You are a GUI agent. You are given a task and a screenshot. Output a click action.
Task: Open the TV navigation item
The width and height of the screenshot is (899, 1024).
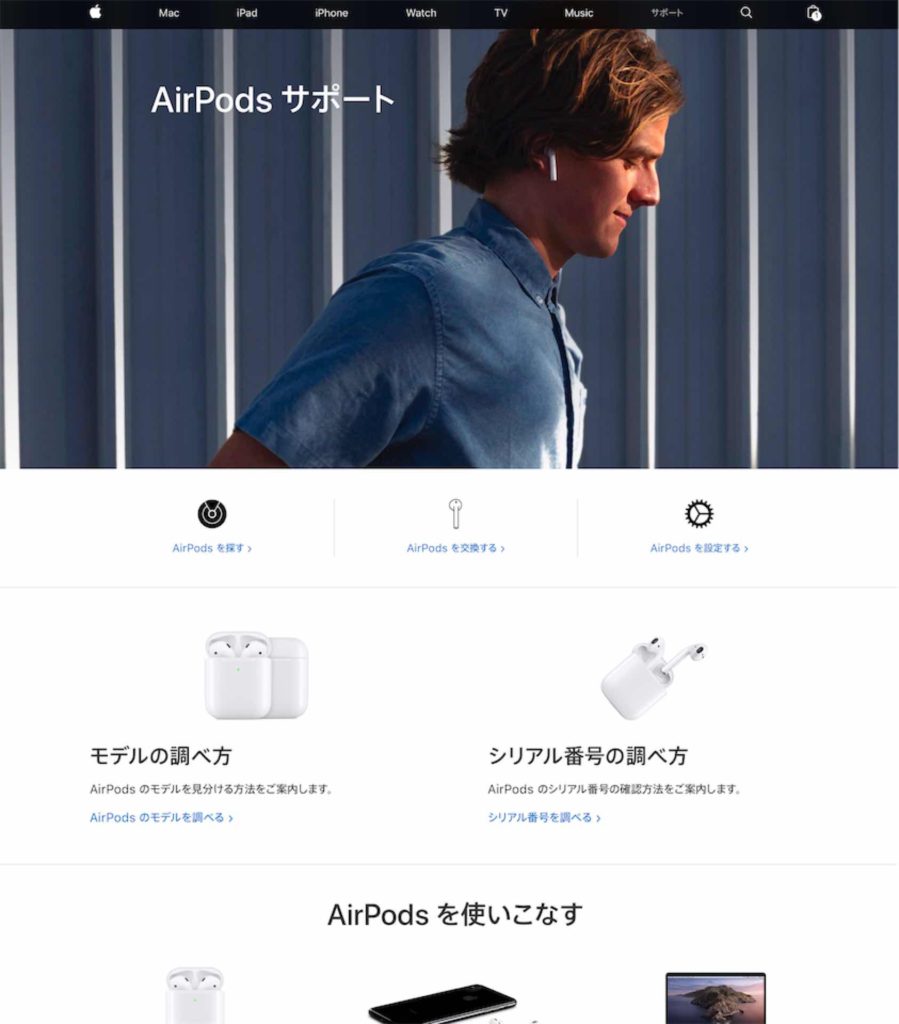tap(501, 12)
